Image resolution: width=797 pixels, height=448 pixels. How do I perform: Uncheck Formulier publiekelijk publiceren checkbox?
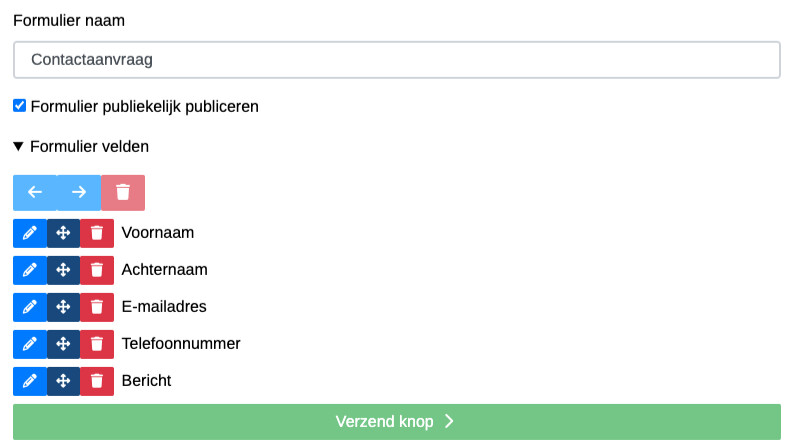point(20,105)
